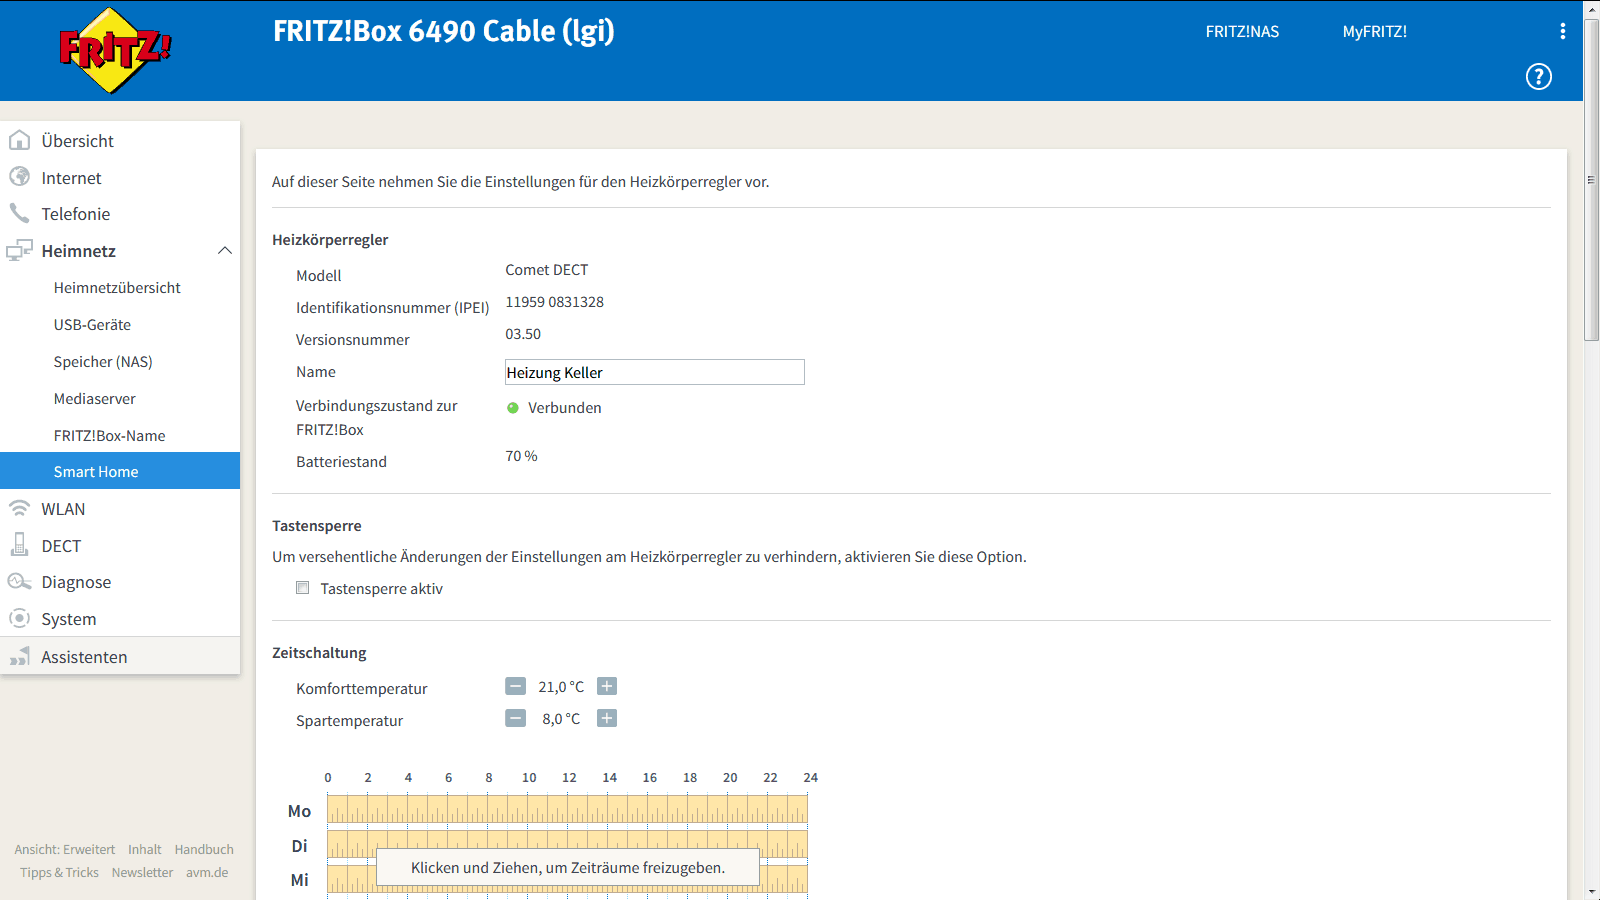Viewport: 1600px width, 900px height.
Task: Click the green Verbunden status indicator
Action: click(513, 408)
